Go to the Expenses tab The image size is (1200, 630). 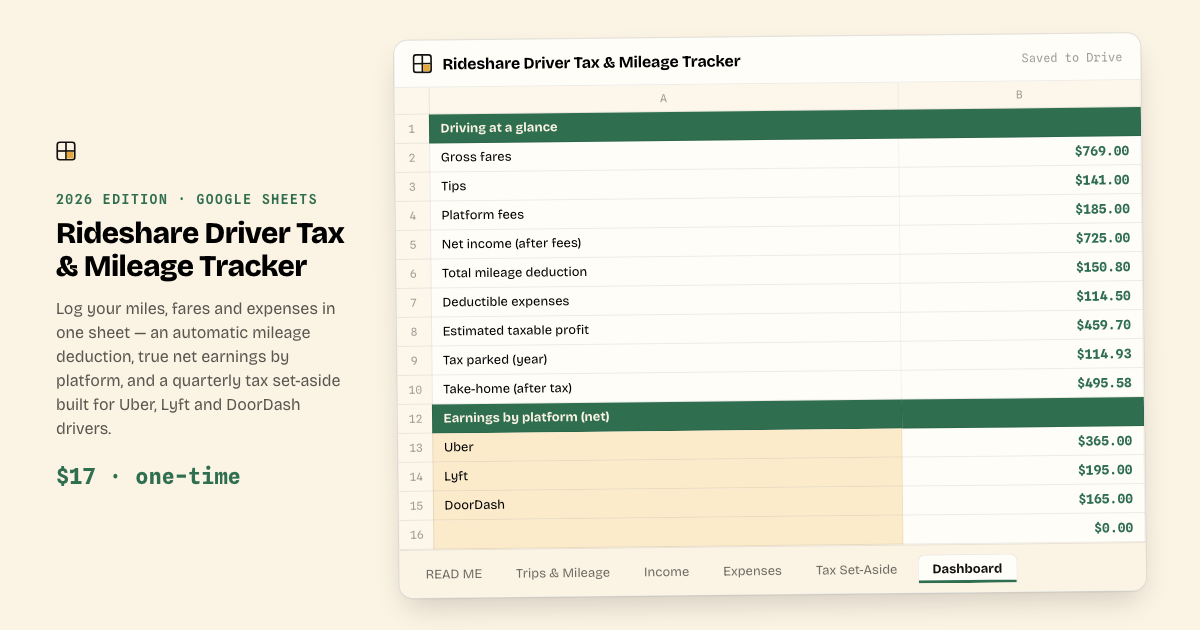[x=752, y=571]
